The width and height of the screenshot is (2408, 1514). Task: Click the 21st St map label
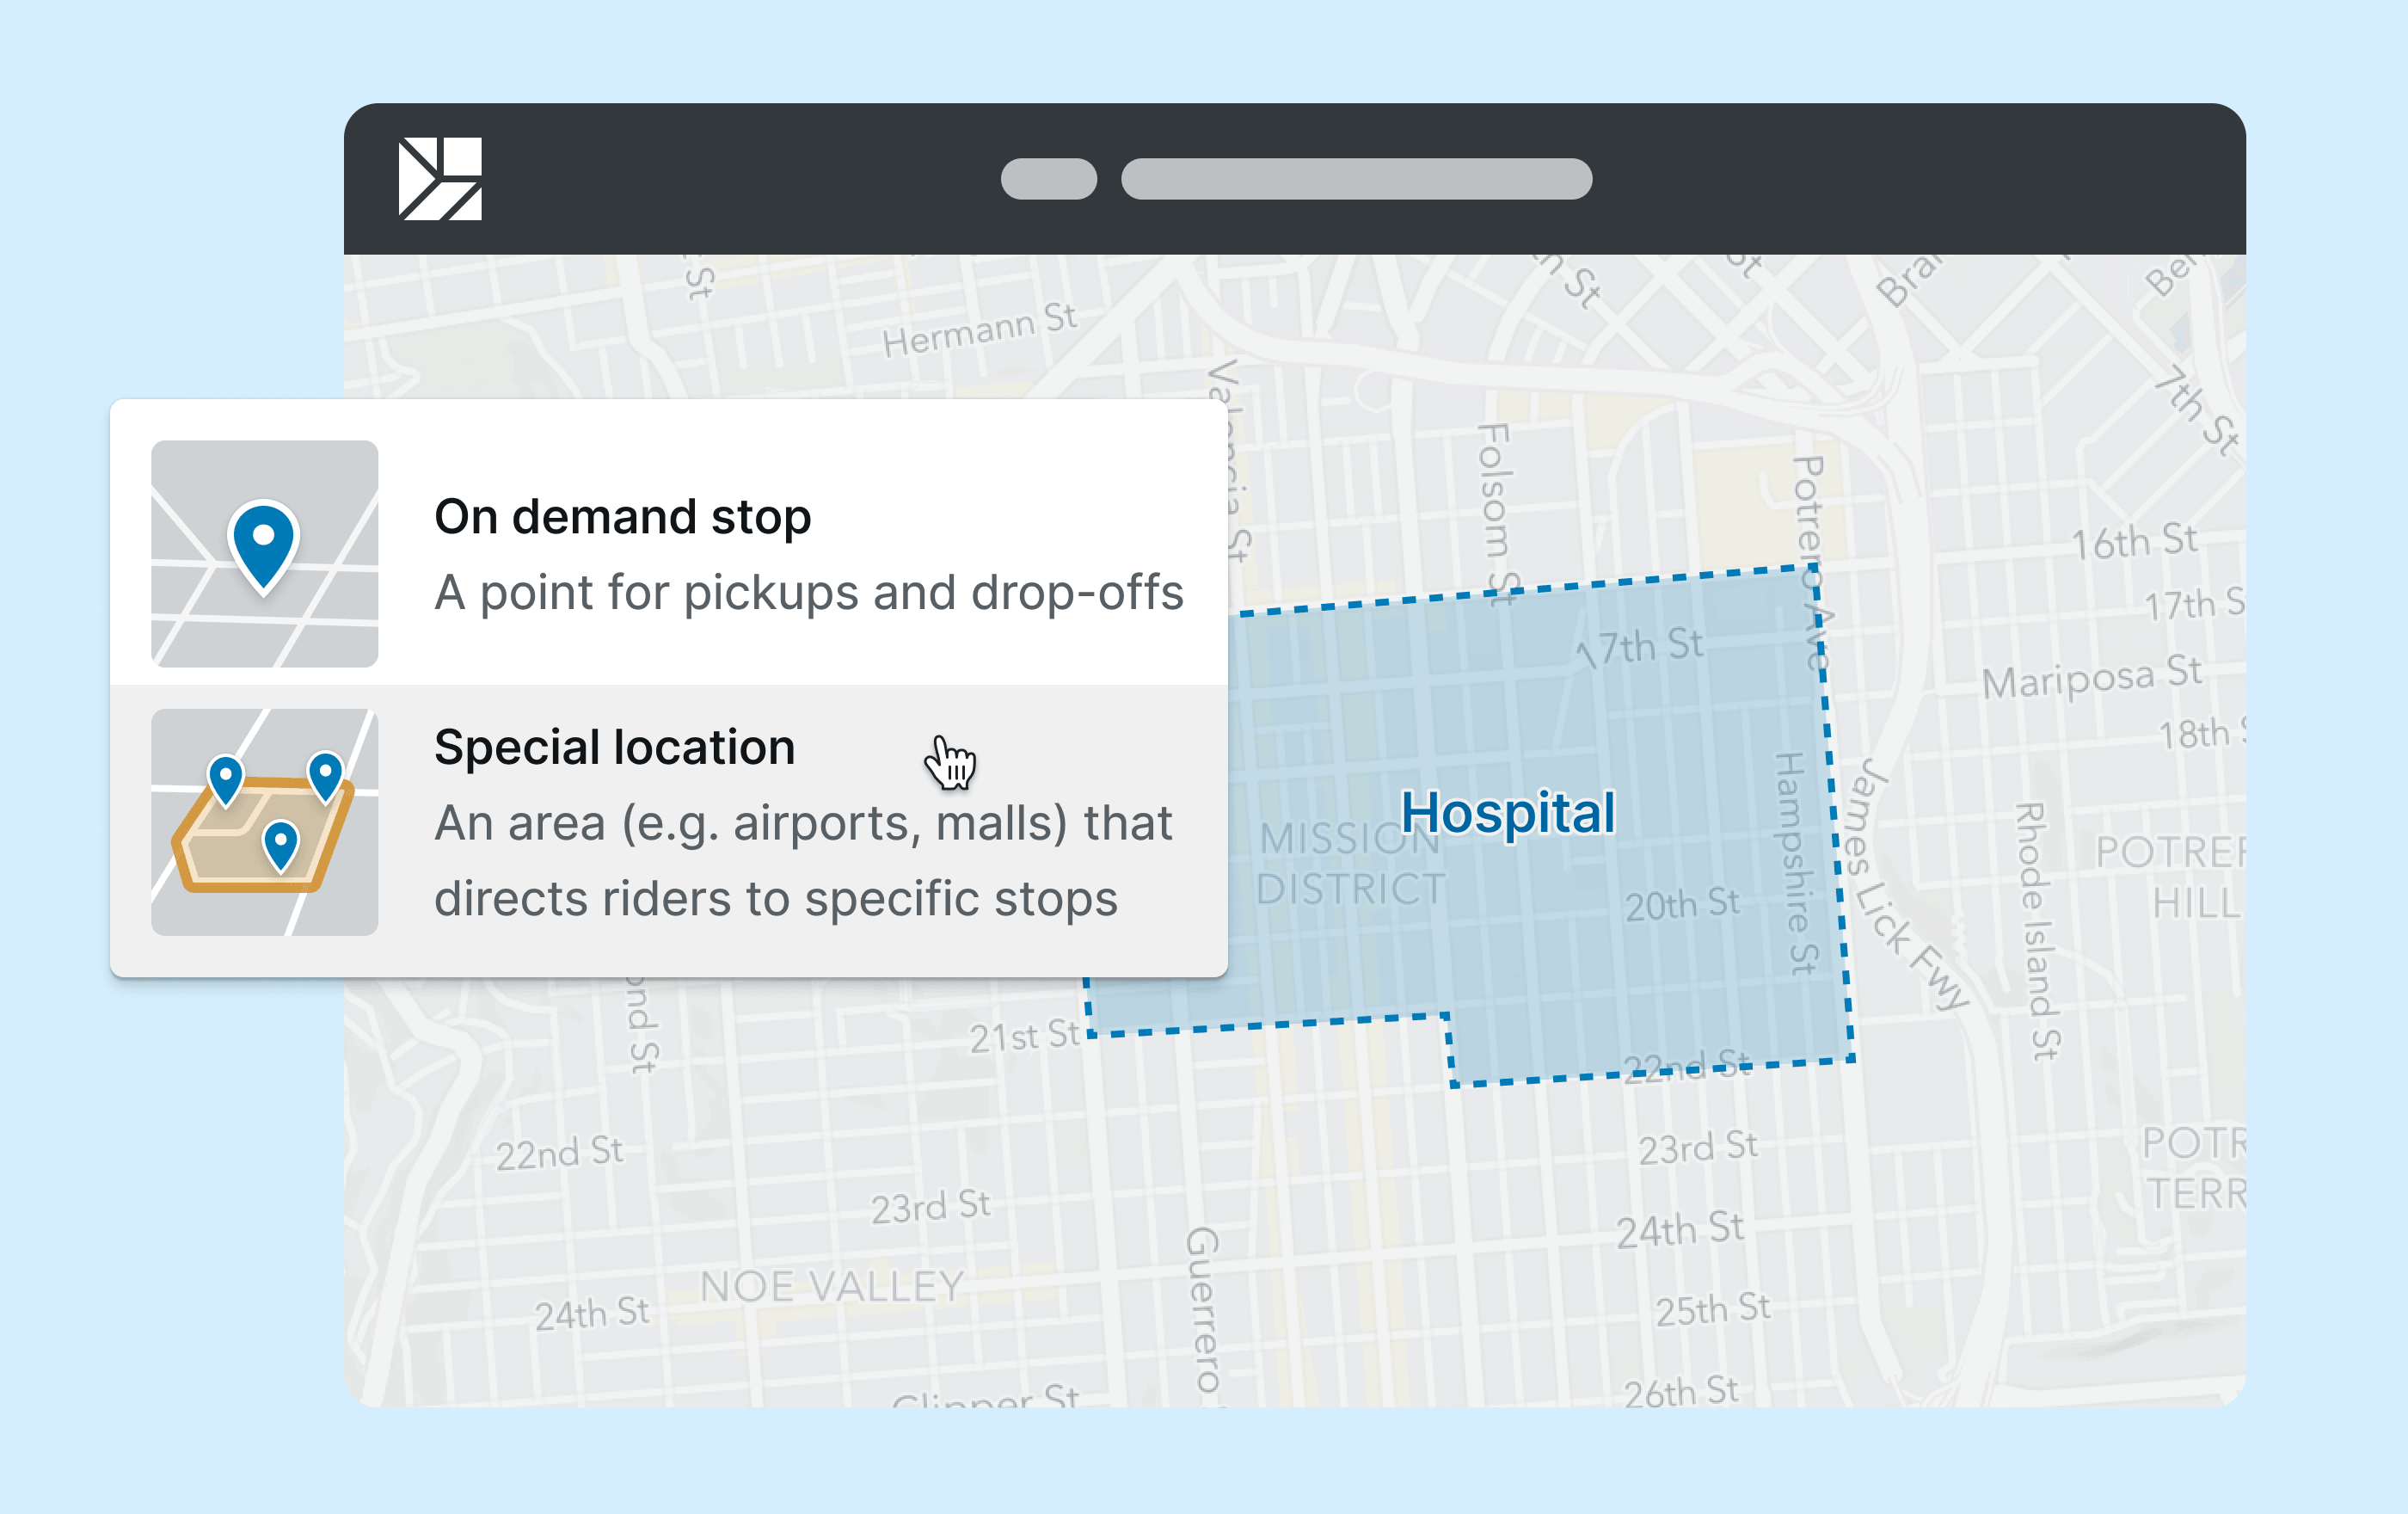tap(1025, 1036)
